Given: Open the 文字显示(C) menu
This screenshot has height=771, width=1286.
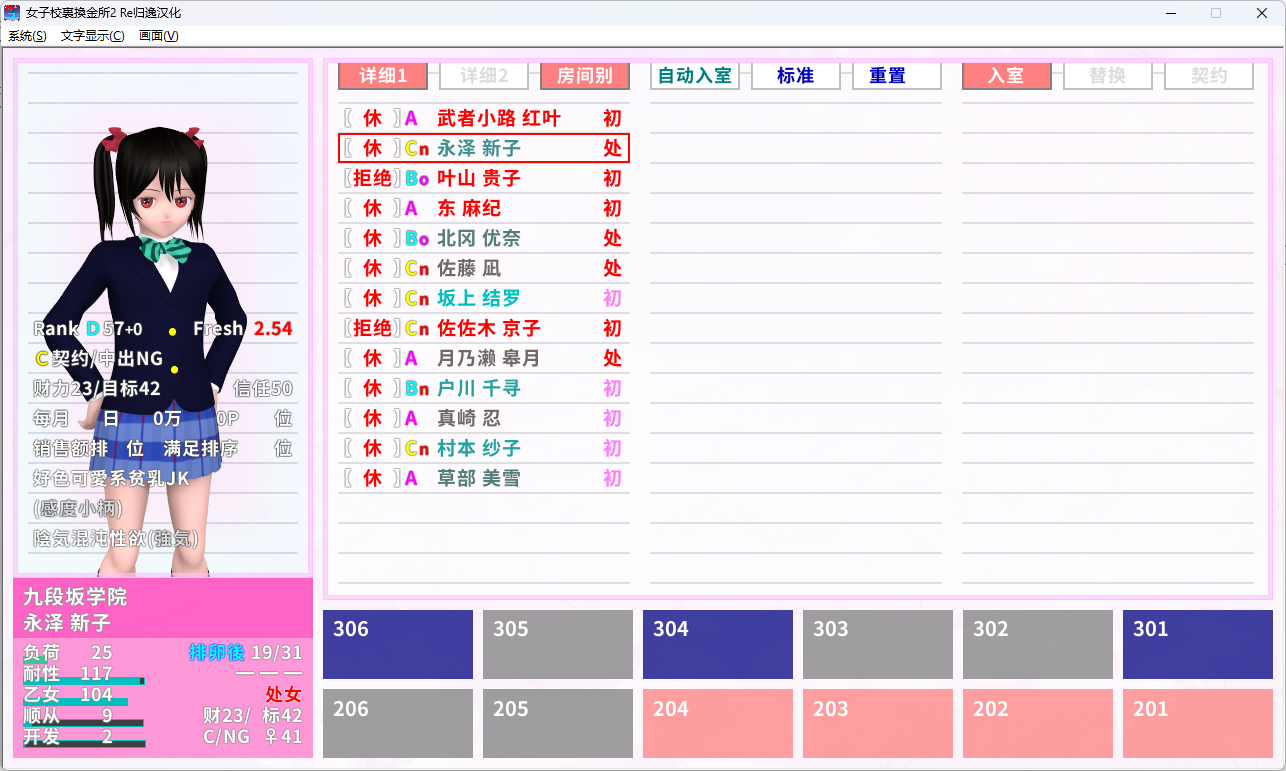Looking at the screenshot, I should (x=92, y=36).
